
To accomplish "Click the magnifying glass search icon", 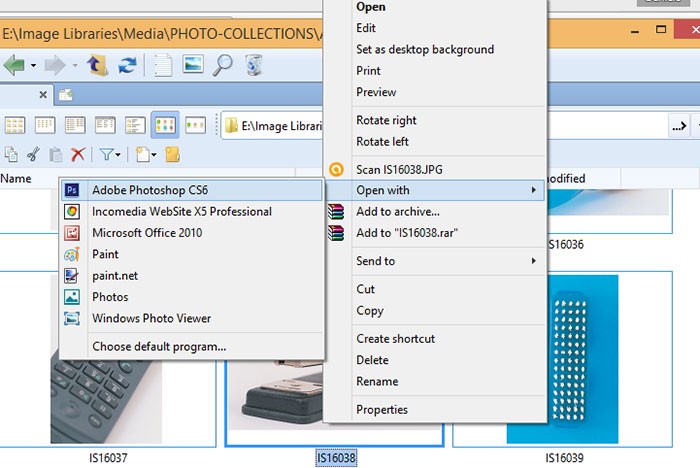I will click(224, 66).
